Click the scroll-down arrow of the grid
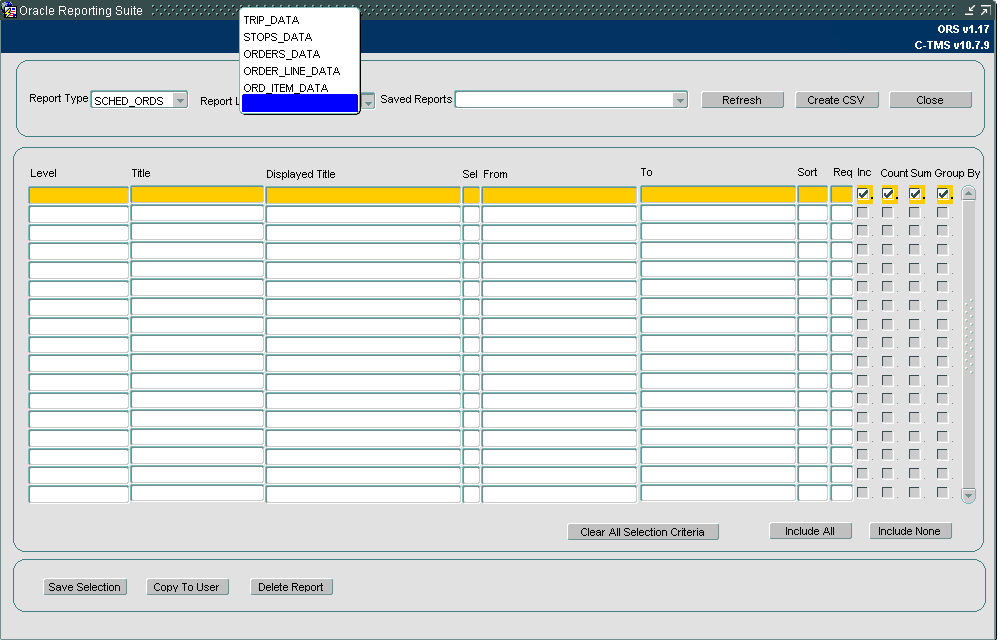The width and height of the screenshot is (1000, 640). click(968, 495)
